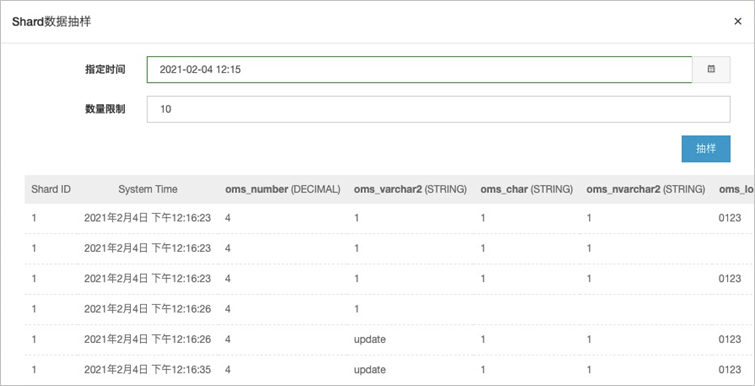755x386 pixels.
Task: Click the oms_varchar2 (STRING) column header
Action: 410,190
